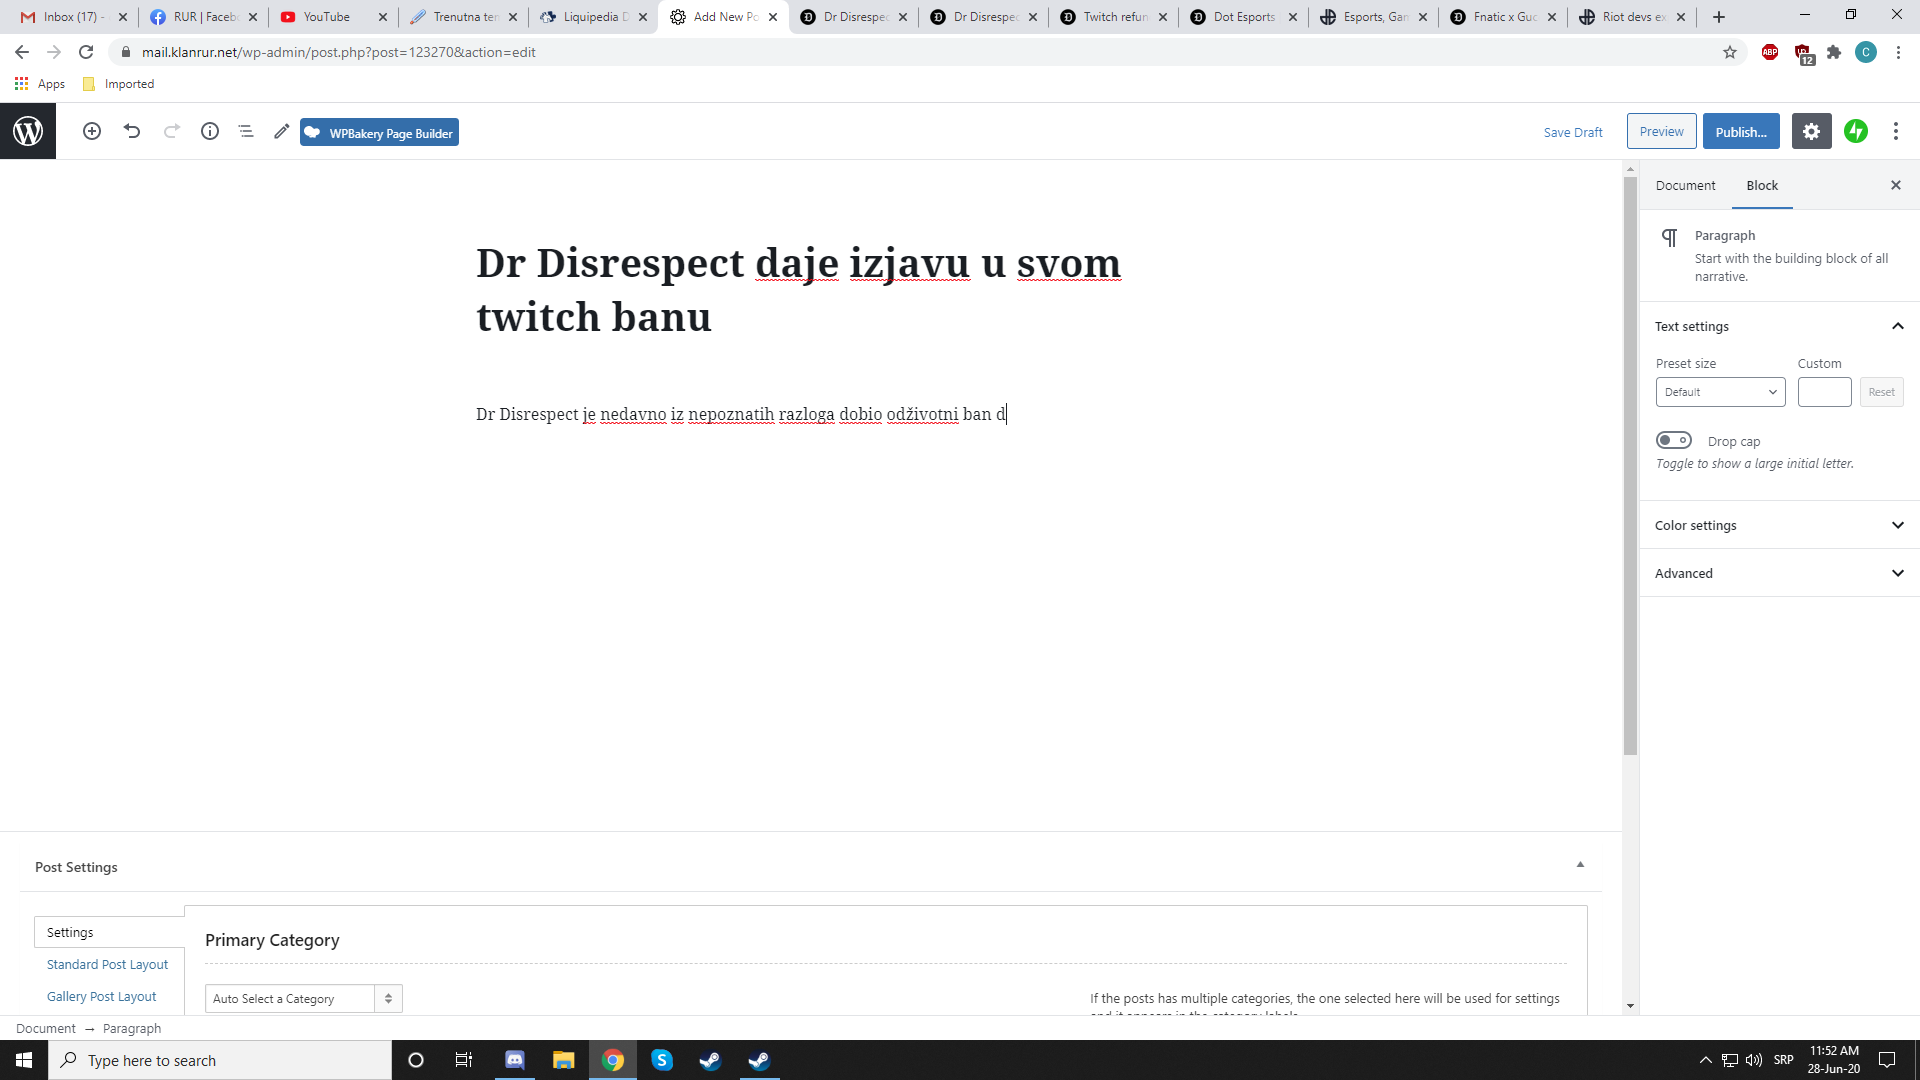Open block navigation list icon
Screen dimensions: 1920x1080
tap(245, 131)
